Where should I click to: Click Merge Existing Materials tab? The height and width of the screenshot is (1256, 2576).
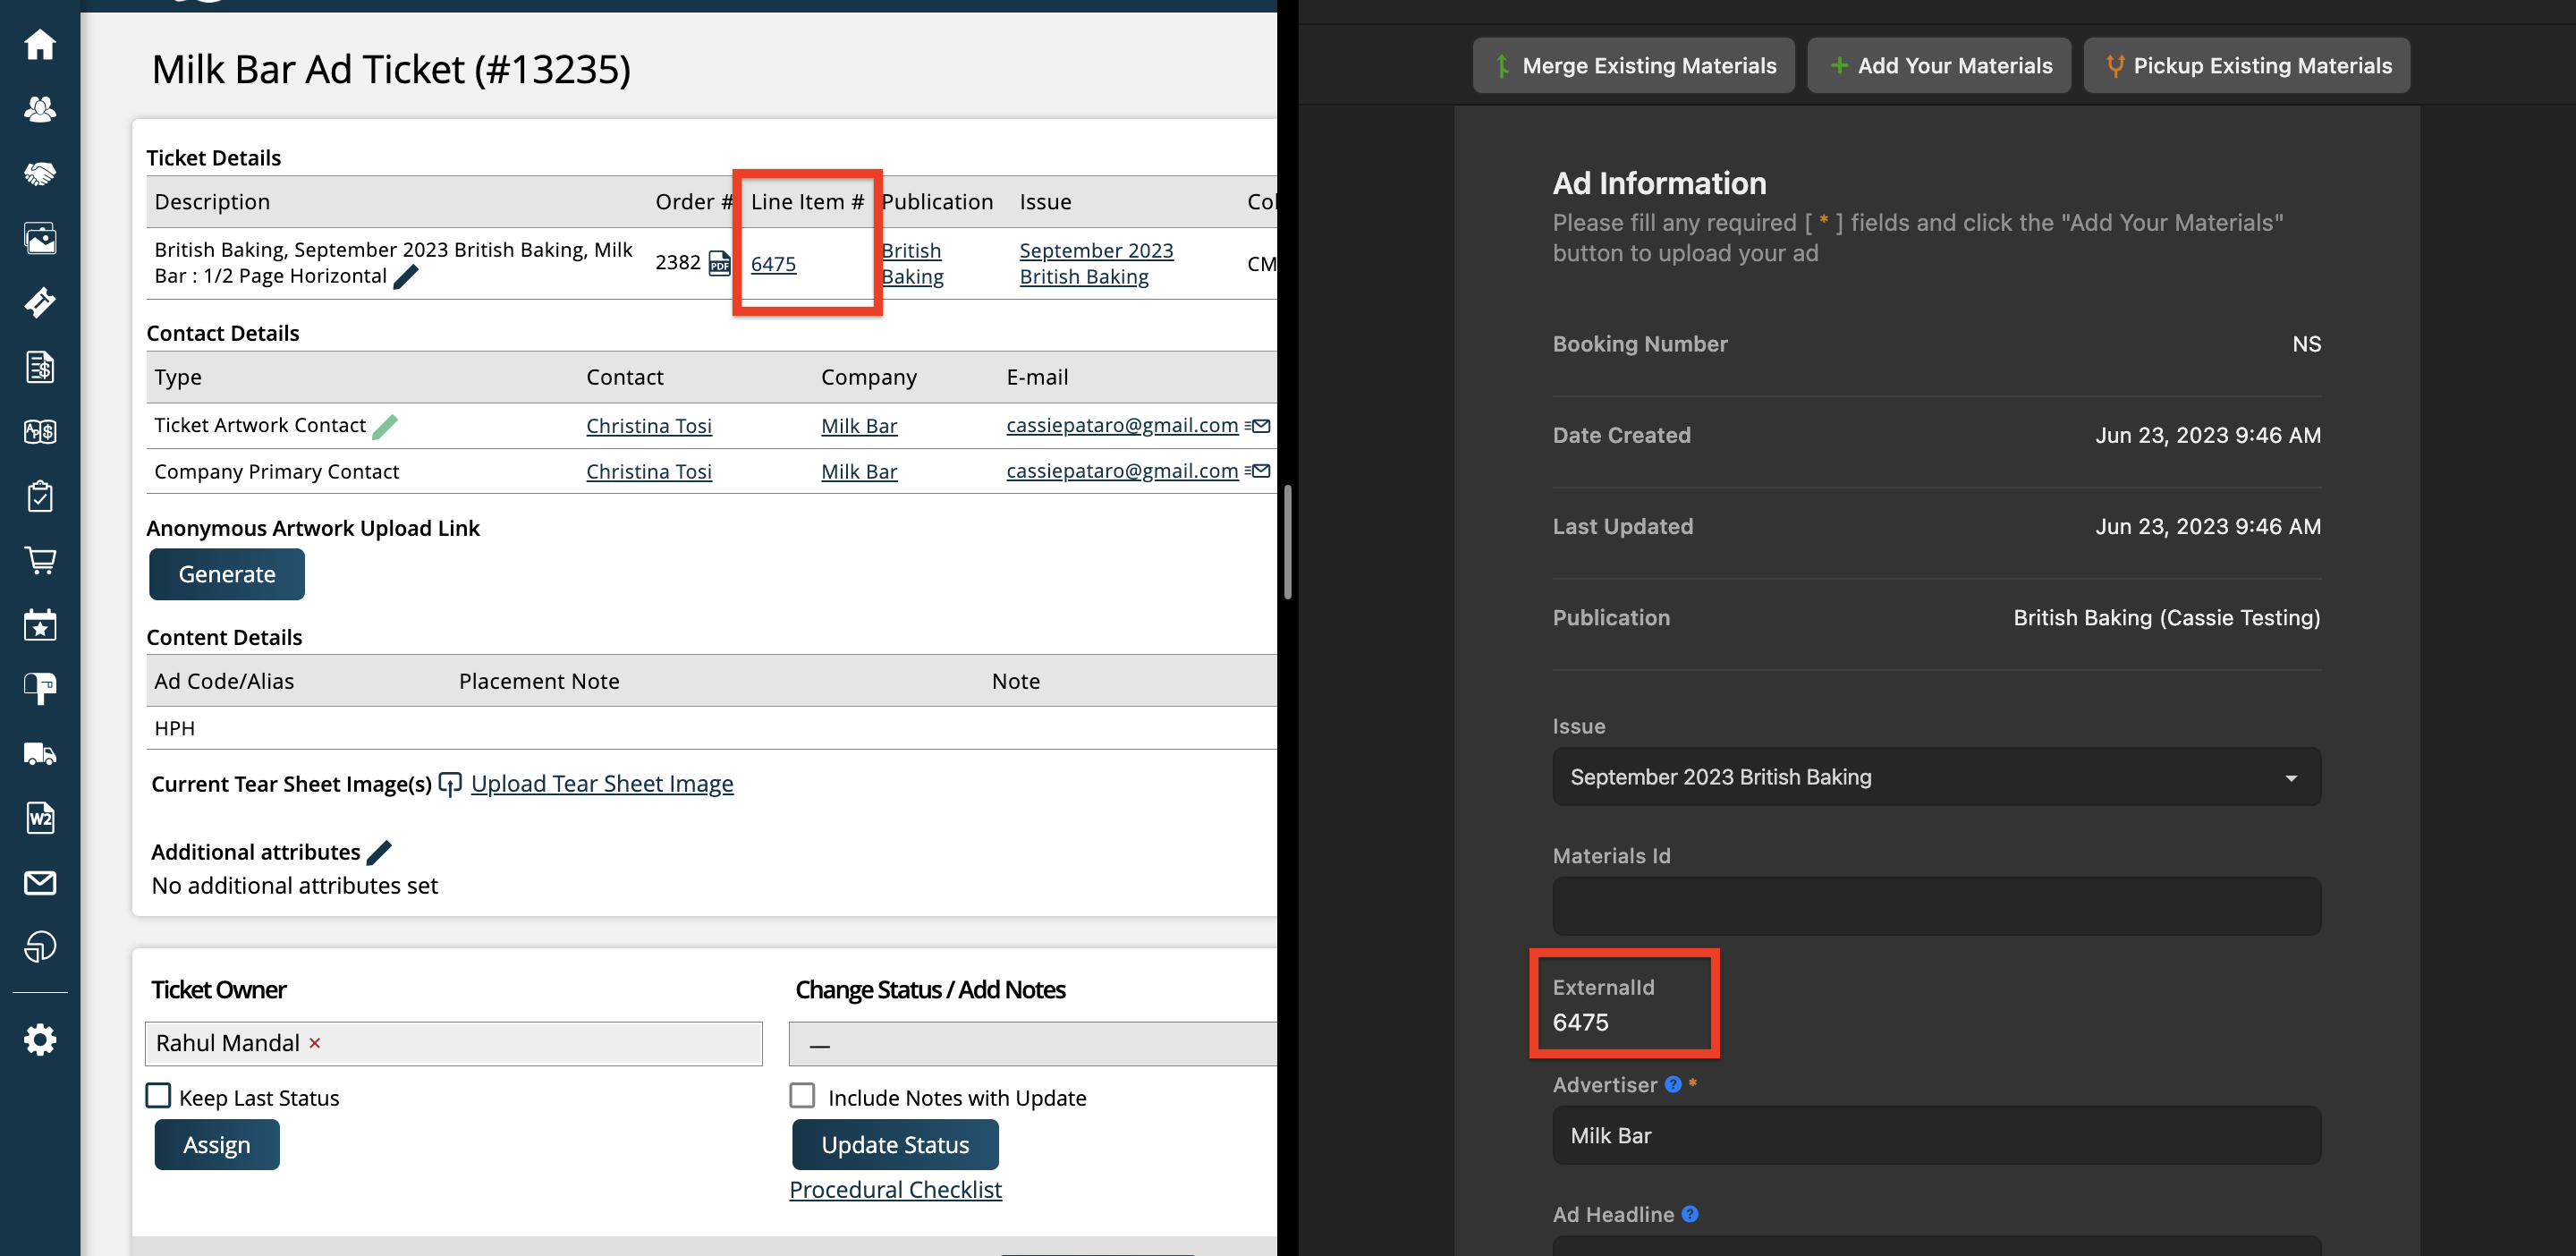click(1633, 66)
